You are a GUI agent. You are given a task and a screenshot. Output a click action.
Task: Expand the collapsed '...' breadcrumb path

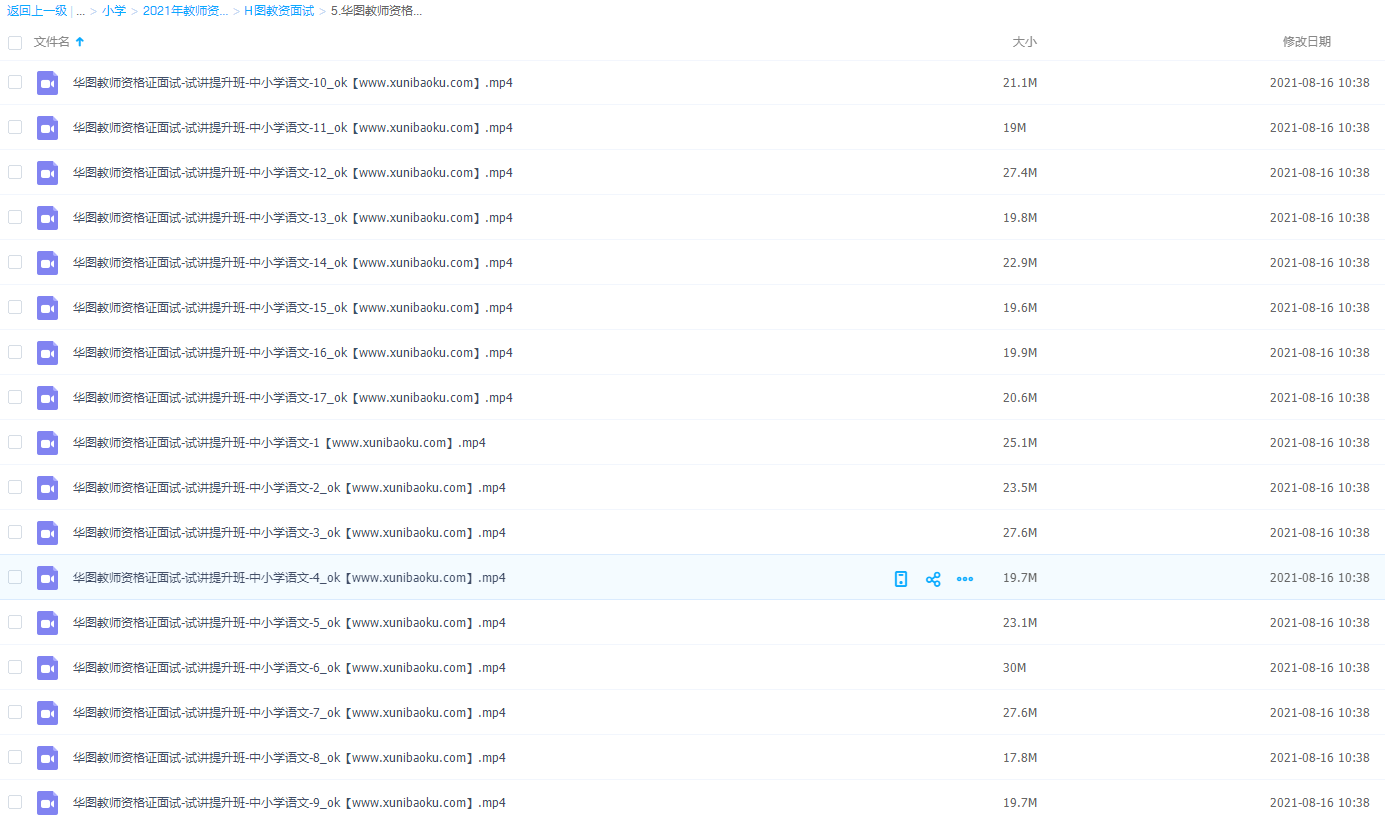pos(80,11)
